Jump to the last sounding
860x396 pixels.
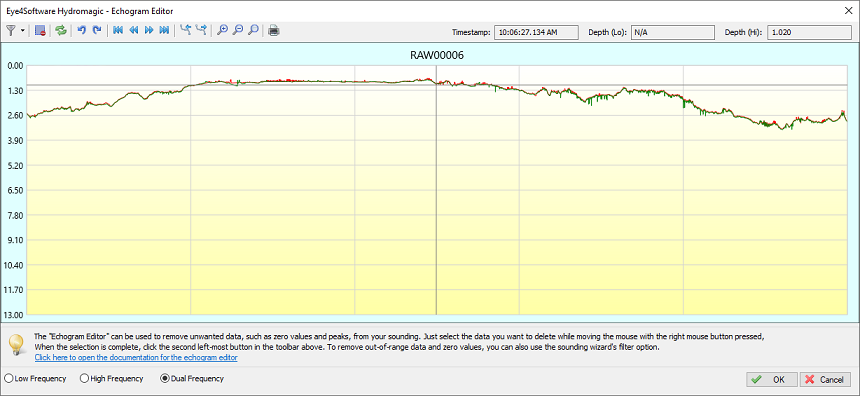point(164,31)
